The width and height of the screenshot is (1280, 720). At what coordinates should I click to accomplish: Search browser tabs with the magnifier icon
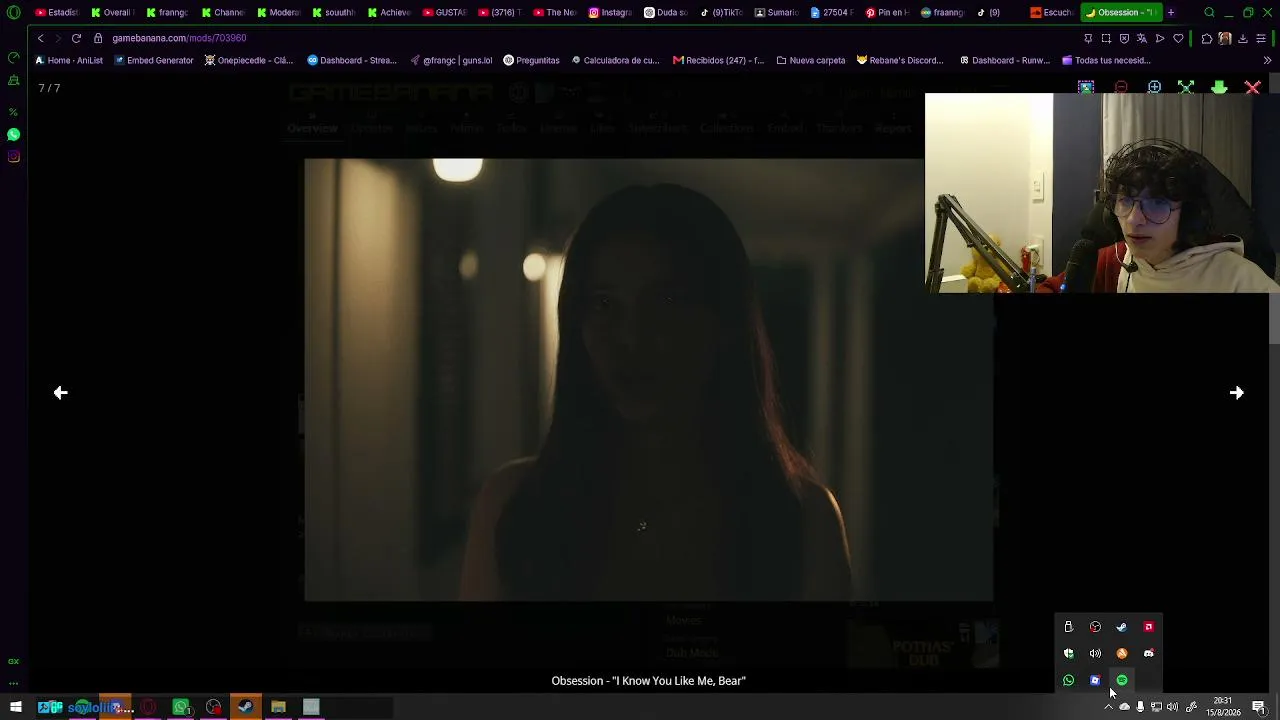[1209, 13]
